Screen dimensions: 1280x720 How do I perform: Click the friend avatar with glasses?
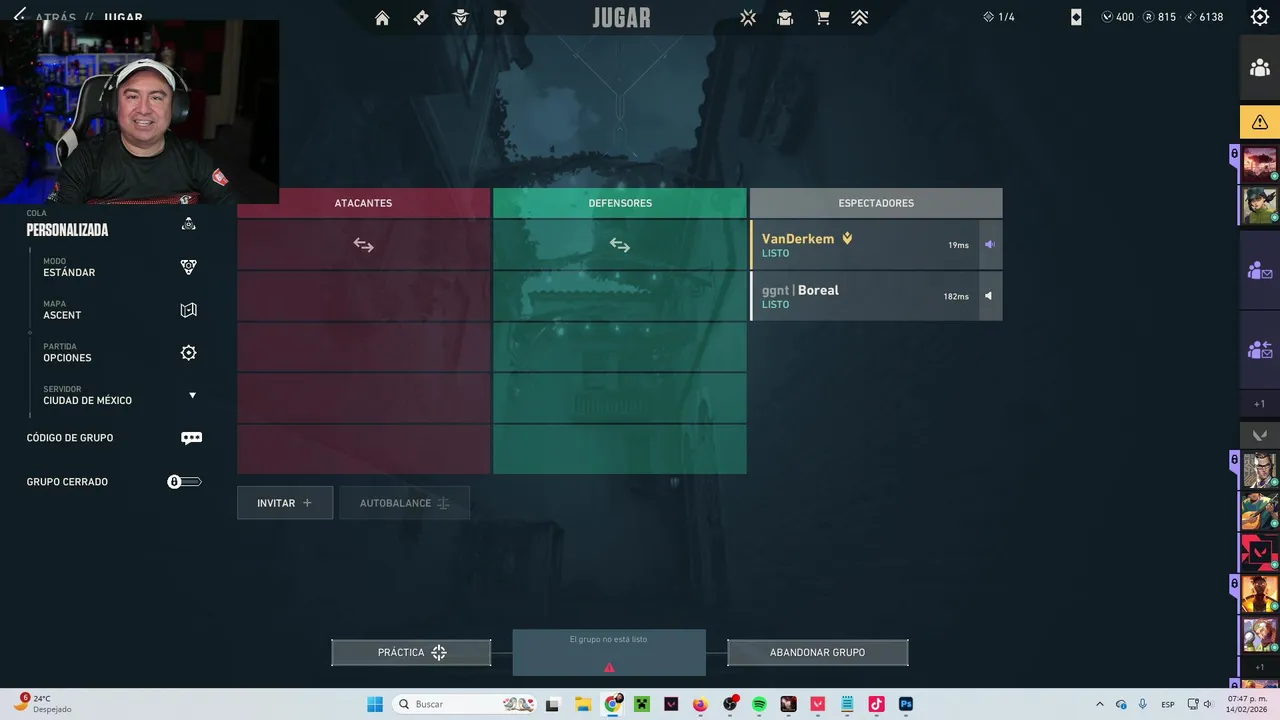tap(1260, 470)
